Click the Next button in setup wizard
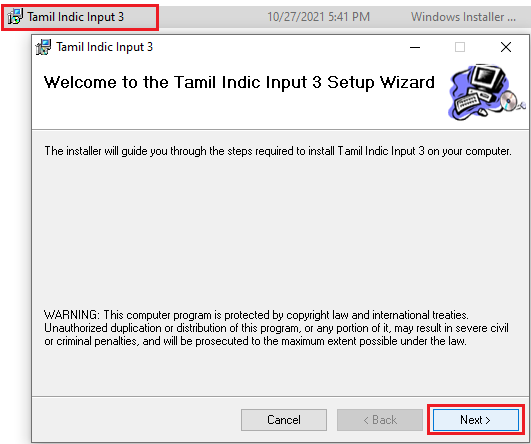Image resolution: width=531 pixels, height=444 pixels. 476,420
